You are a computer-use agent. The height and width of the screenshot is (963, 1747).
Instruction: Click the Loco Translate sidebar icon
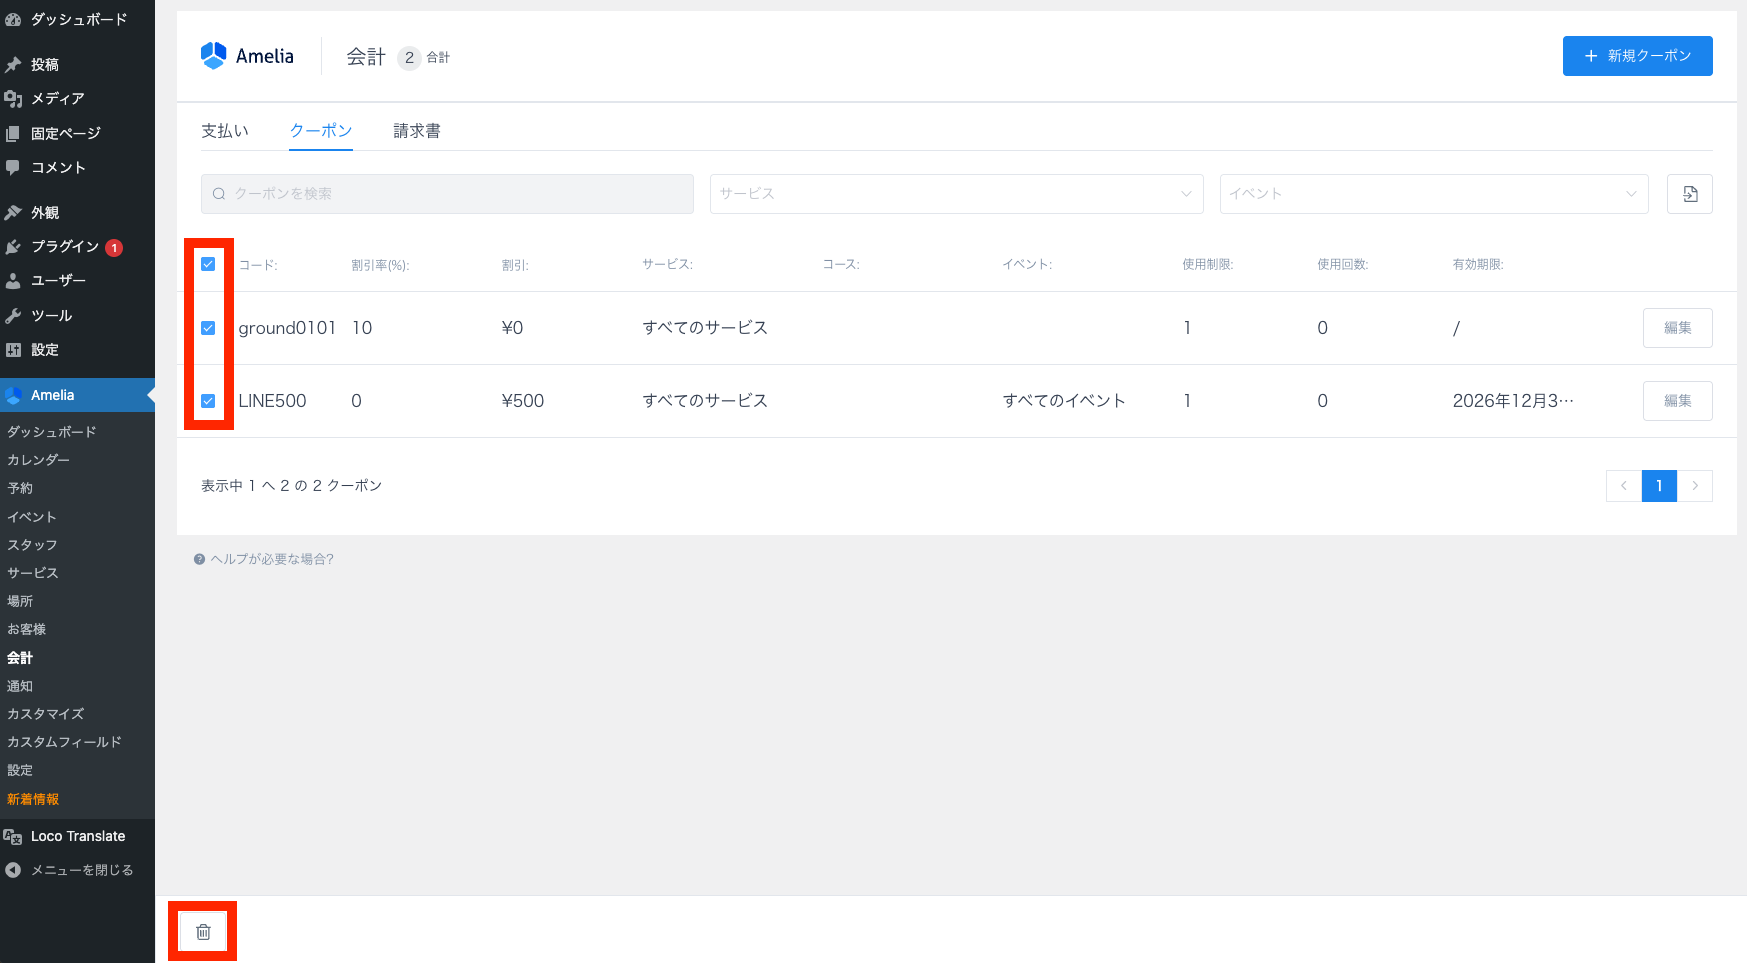pyautogui.click(x=13, y=837)
